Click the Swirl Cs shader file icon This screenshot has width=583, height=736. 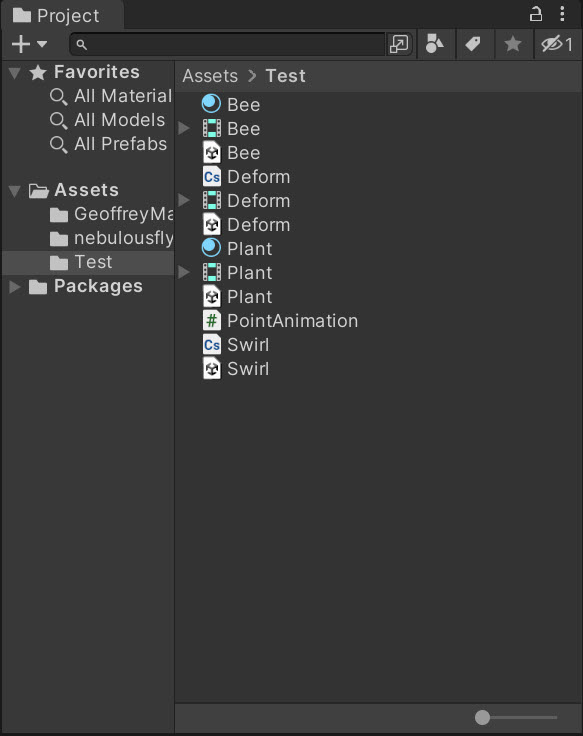(x=211, y=345)
